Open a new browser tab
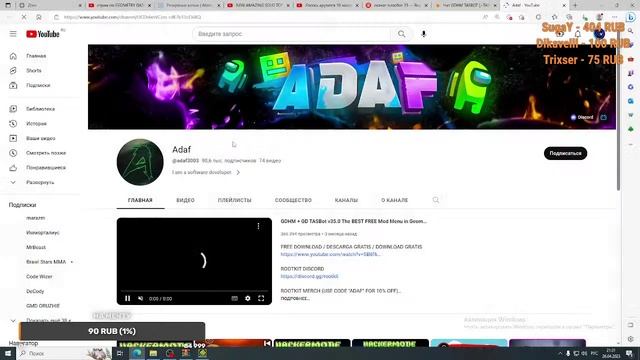 click(x=575, y=5)
